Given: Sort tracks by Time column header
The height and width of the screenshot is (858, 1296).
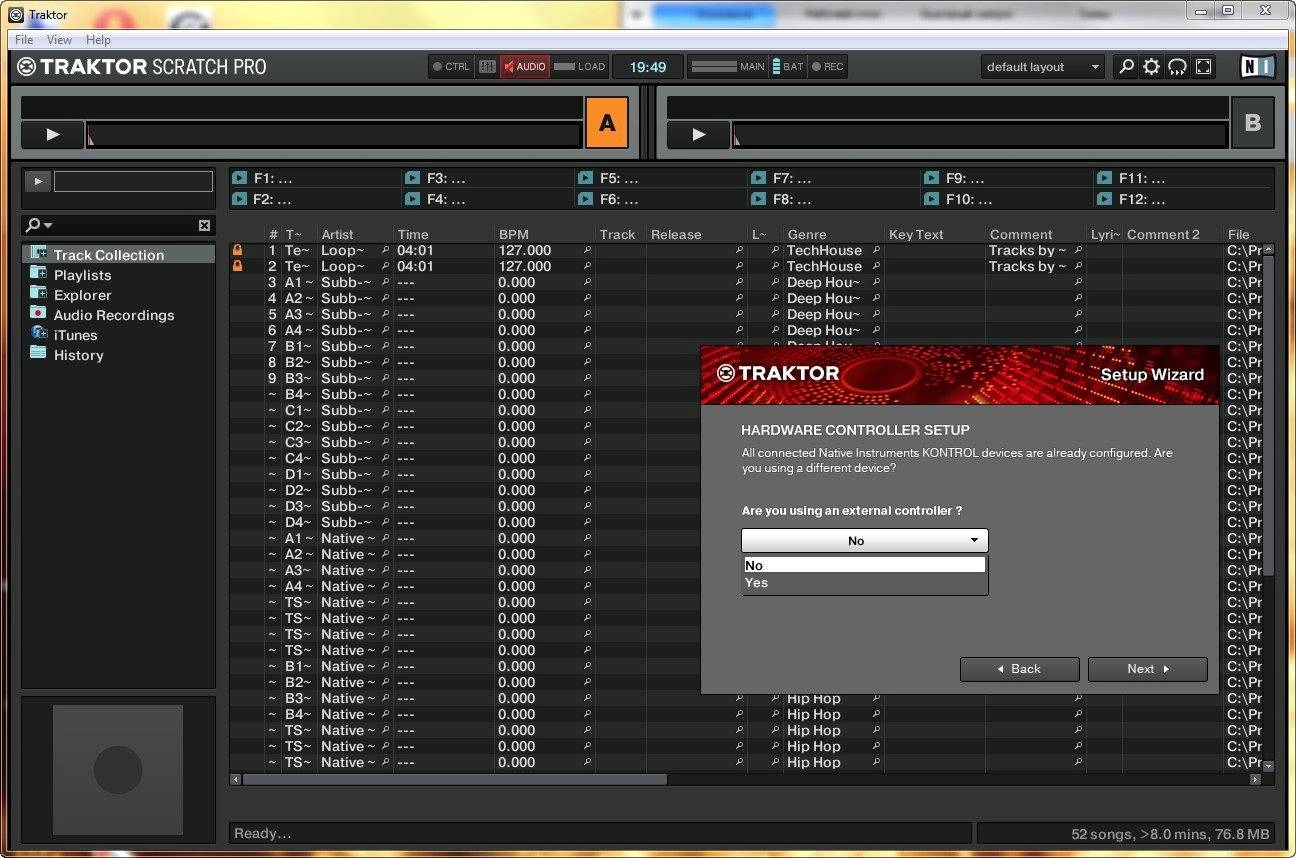Looking at the screenshot, I should coord(413,235).
